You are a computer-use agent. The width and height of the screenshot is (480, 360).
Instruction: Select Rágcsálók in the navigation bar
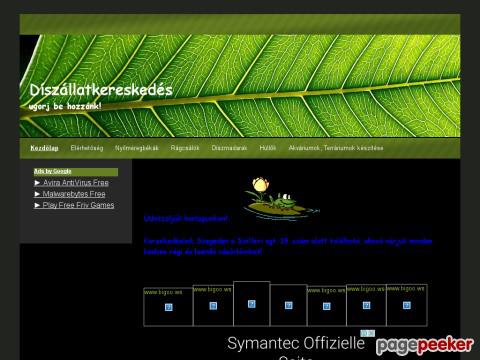pos(185,148)
